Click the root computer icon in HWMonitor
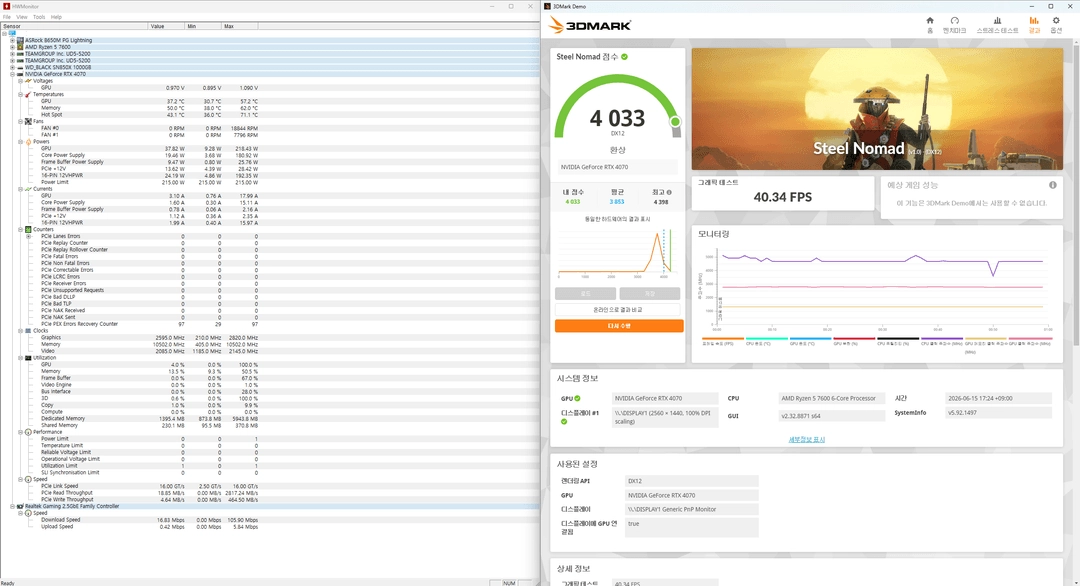1080x586 pixels. (12, 33)
